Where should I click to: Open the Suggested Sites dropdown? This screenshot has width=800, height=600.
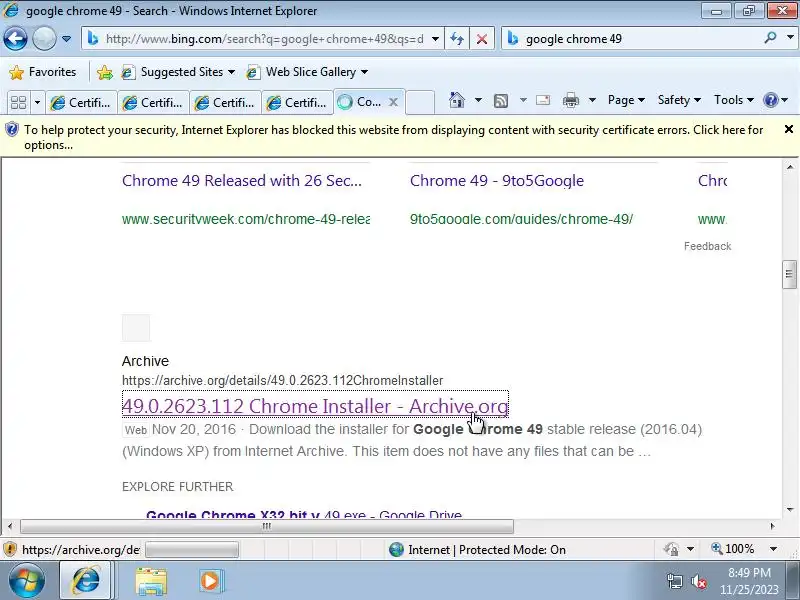tap(178, 72)
